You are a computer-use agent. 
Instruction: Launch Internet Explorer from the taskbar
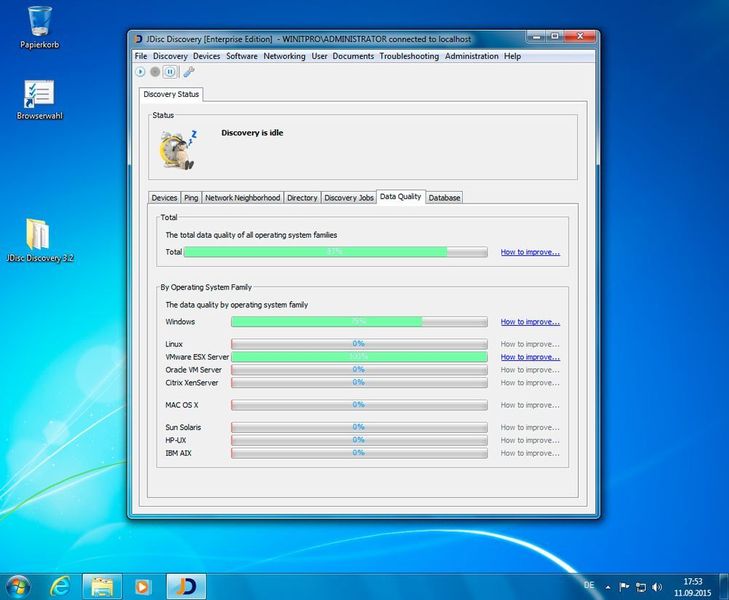point(60,587)
